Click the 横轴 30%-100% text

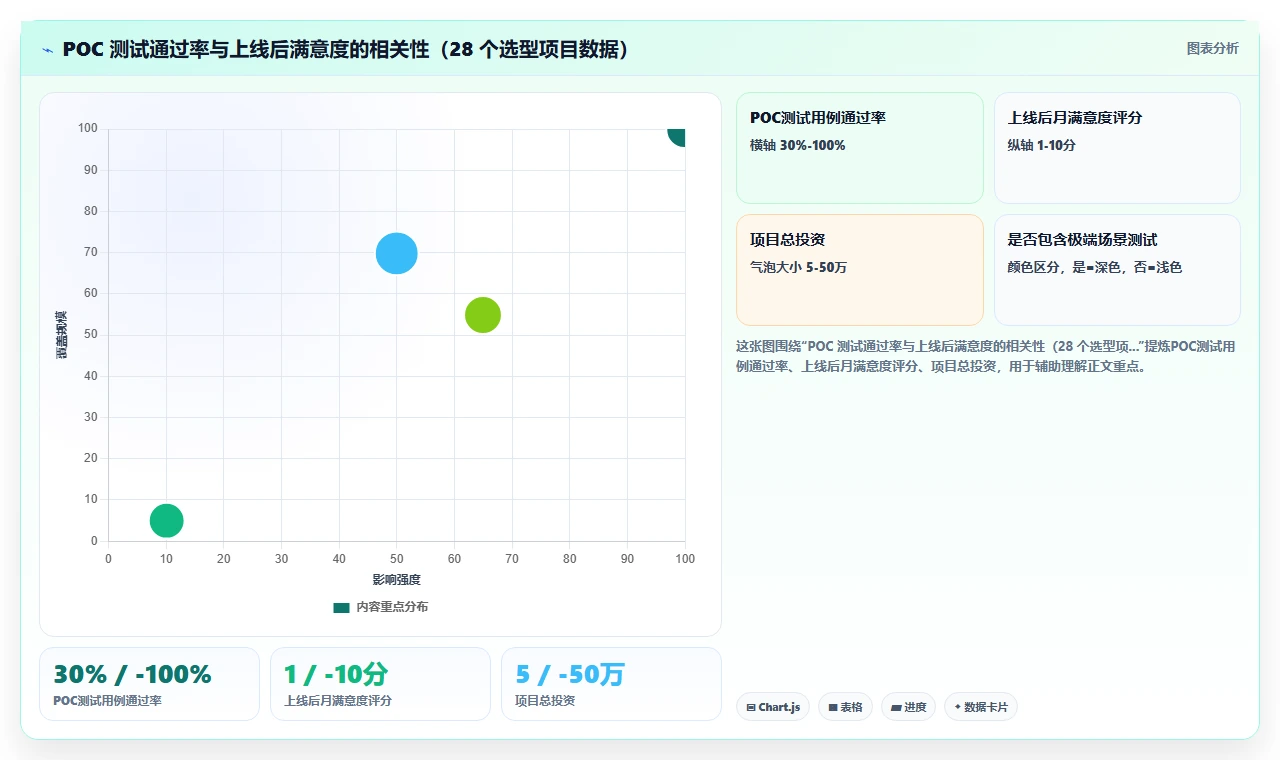[797, 145]
